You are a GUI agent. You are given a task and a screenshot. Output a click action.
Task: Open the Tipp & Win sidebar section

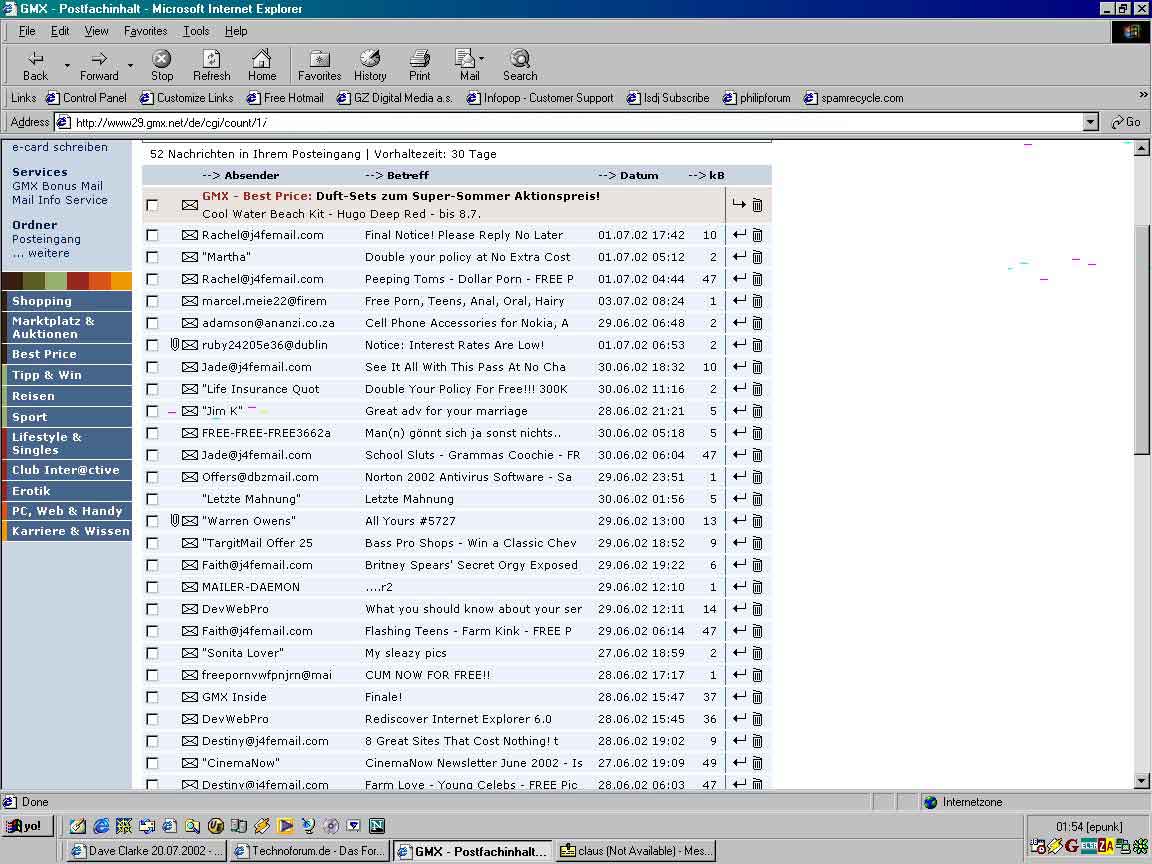coord(68,375)
